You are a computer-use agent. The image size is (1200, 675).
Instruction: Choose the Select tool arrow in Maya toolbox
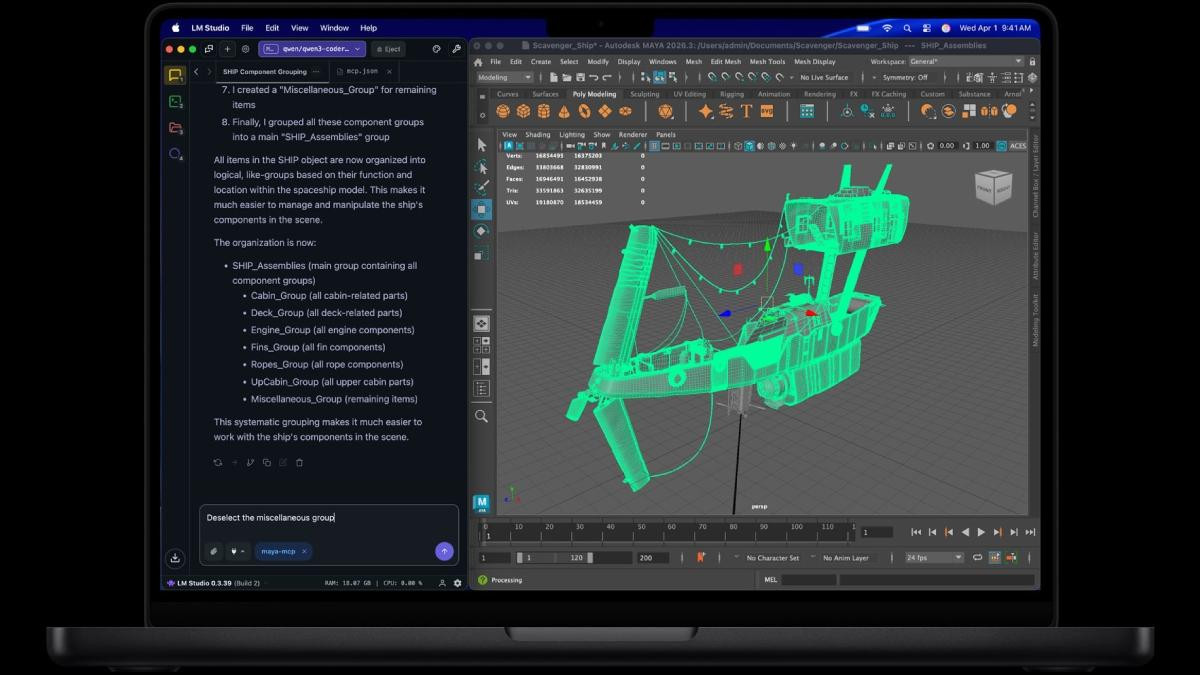coord(481,145)
